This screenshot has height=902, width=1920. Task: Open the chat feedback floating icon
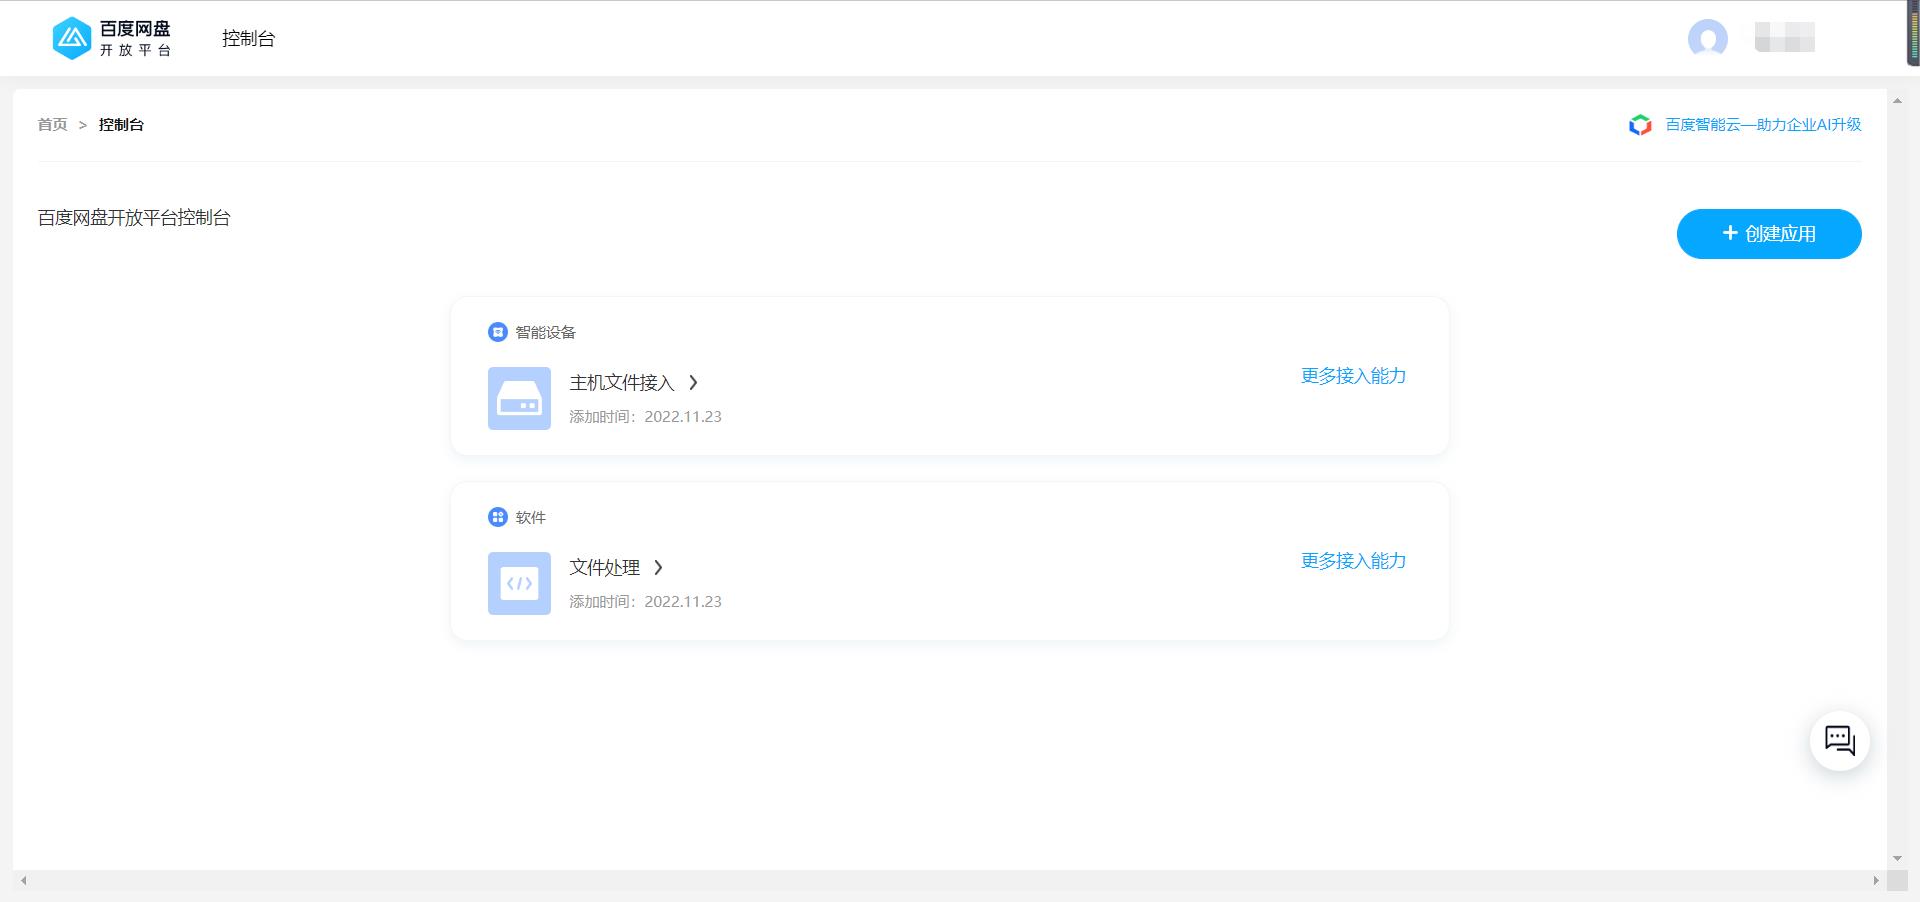pyautogui.click(x=1840, y=741)
